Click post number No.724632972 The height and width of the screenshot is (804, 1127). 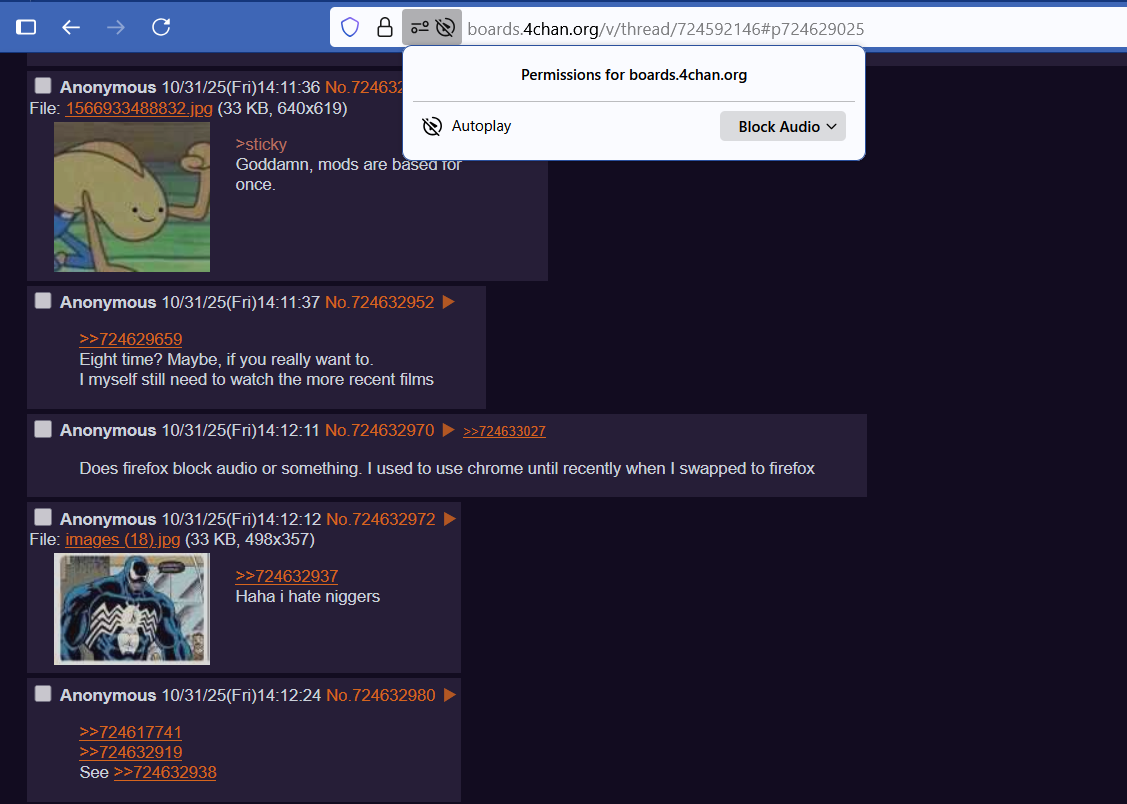[381, 519]
